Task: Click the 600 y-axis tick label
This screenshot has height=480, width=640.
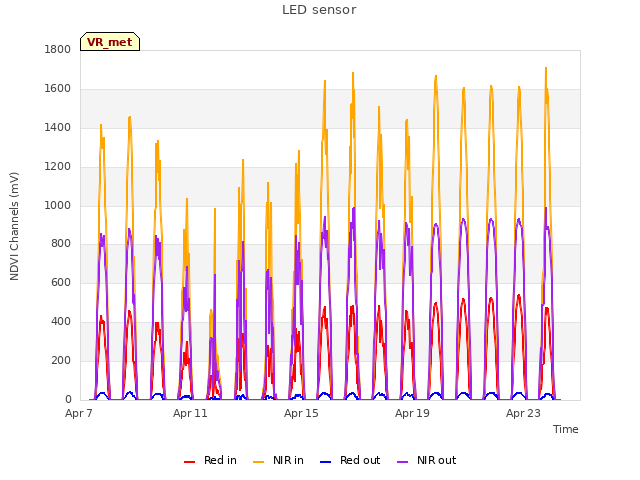Action: 61,282
